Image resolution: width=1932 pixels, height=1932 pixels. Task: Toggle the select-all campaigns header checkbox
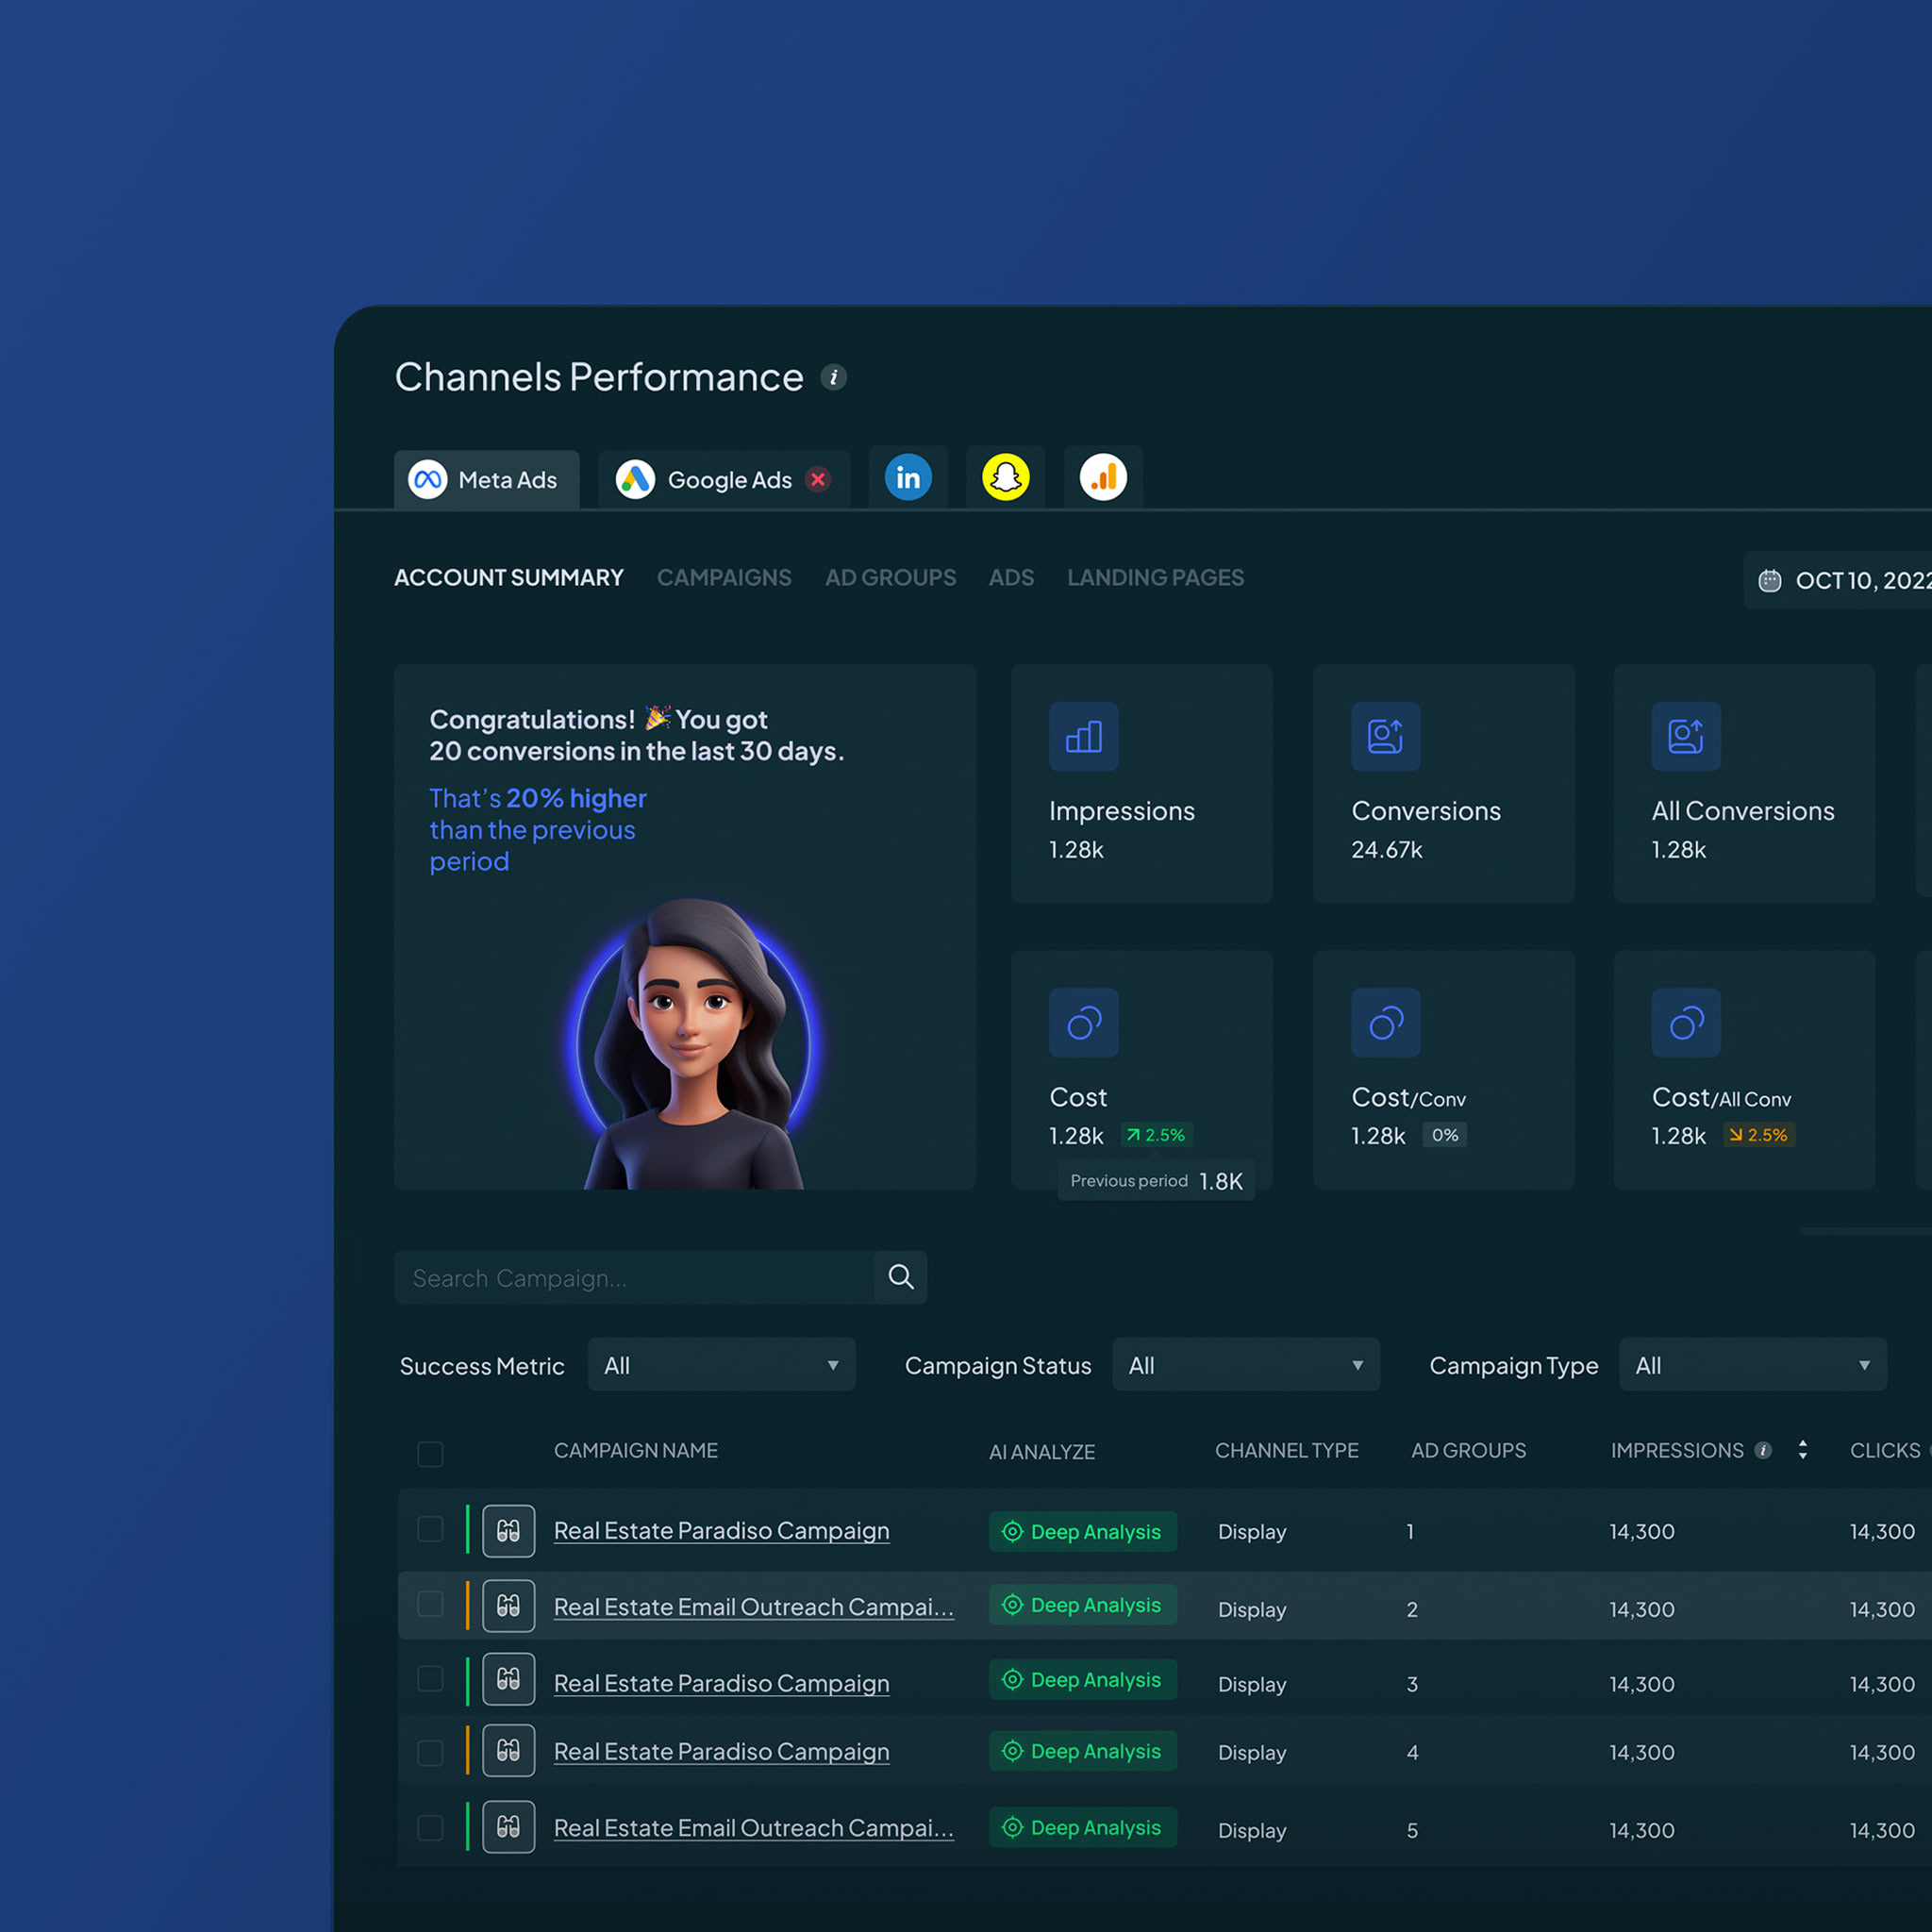click(x=430, y=1453)
